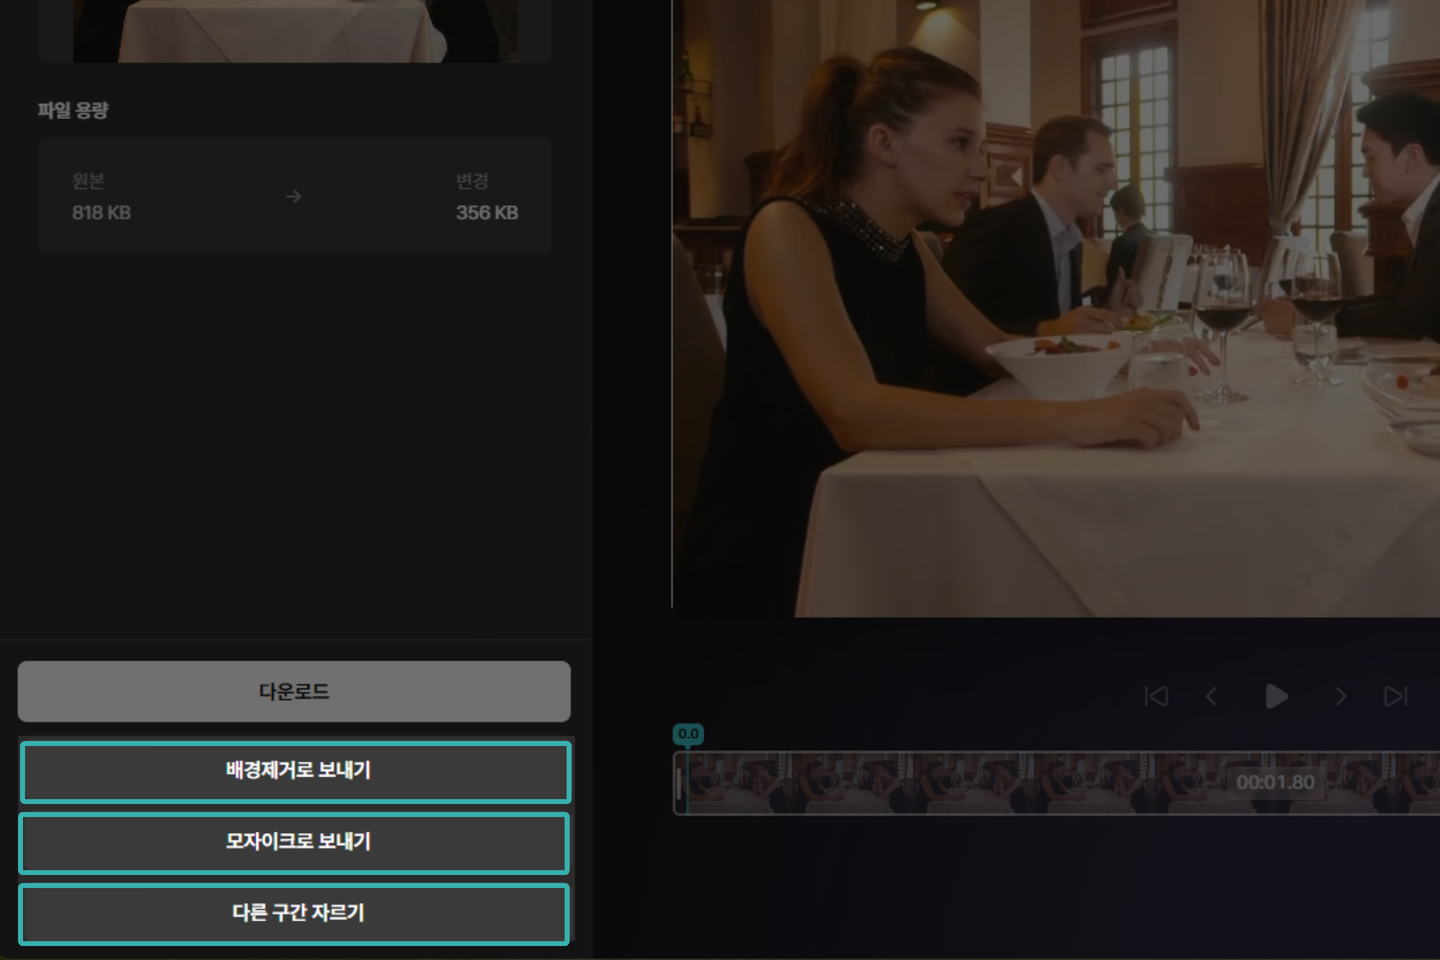Click the 변경 356 KB size value
This screenshot has height=960, width=1440.
487,212
